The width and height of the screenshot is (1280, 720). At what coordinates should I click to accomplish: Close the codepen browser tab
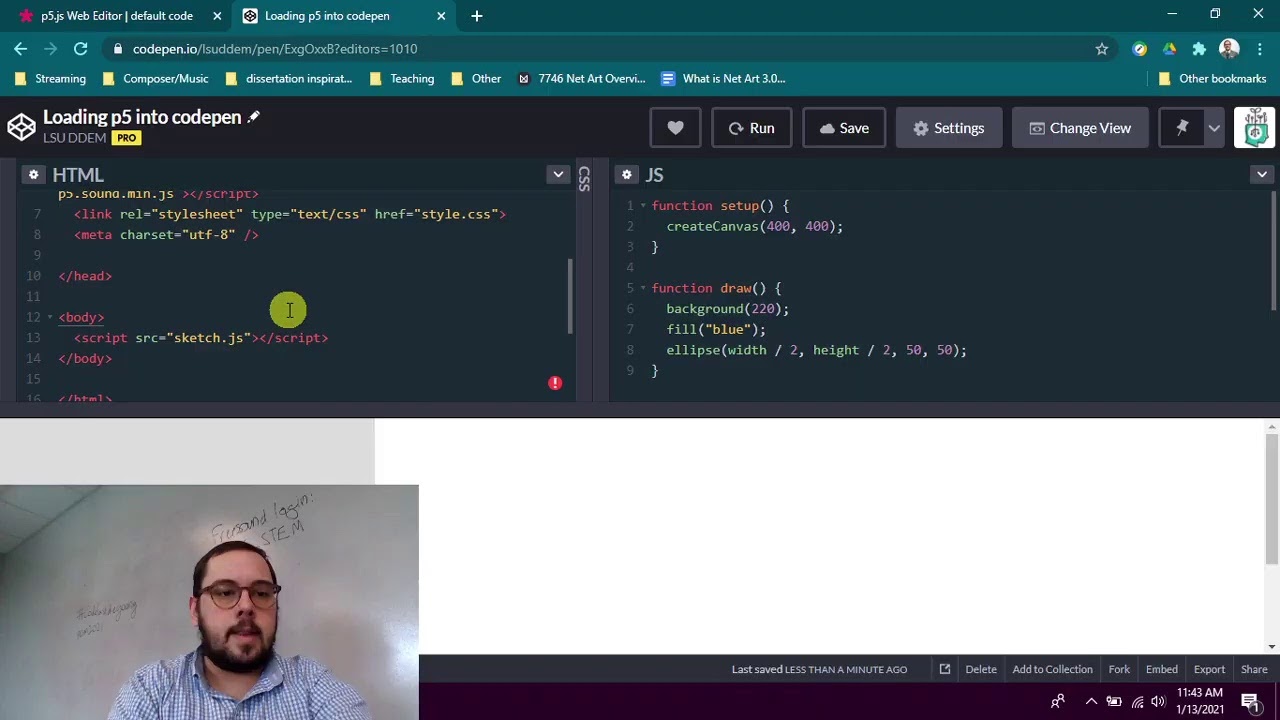tap(441, 16)
